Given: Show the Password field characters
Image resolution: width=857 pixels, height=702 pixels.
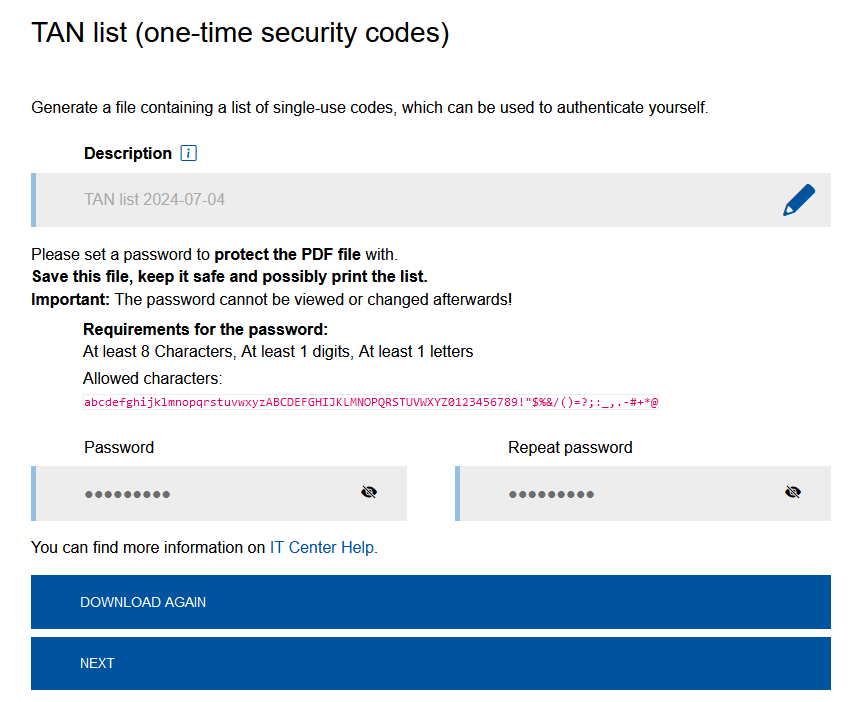Looking at the screenshot, I should (x=369, y=492).
